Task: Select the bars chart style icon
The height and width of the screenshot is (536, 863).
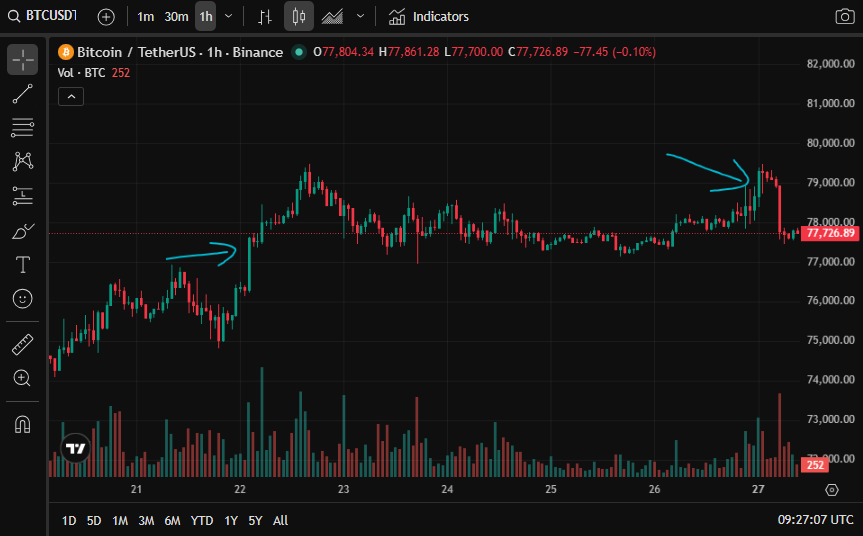Action: [265, 17]
